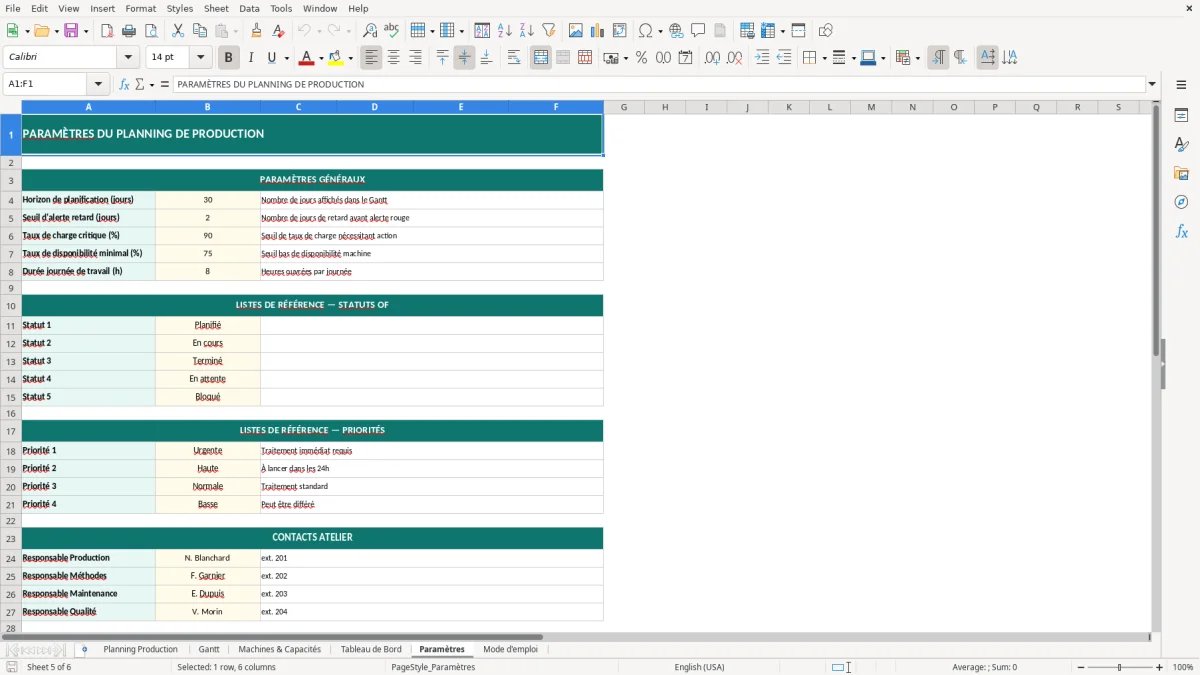Open the Format menu
Viewport: 1200px width, 675px height.
140,8
